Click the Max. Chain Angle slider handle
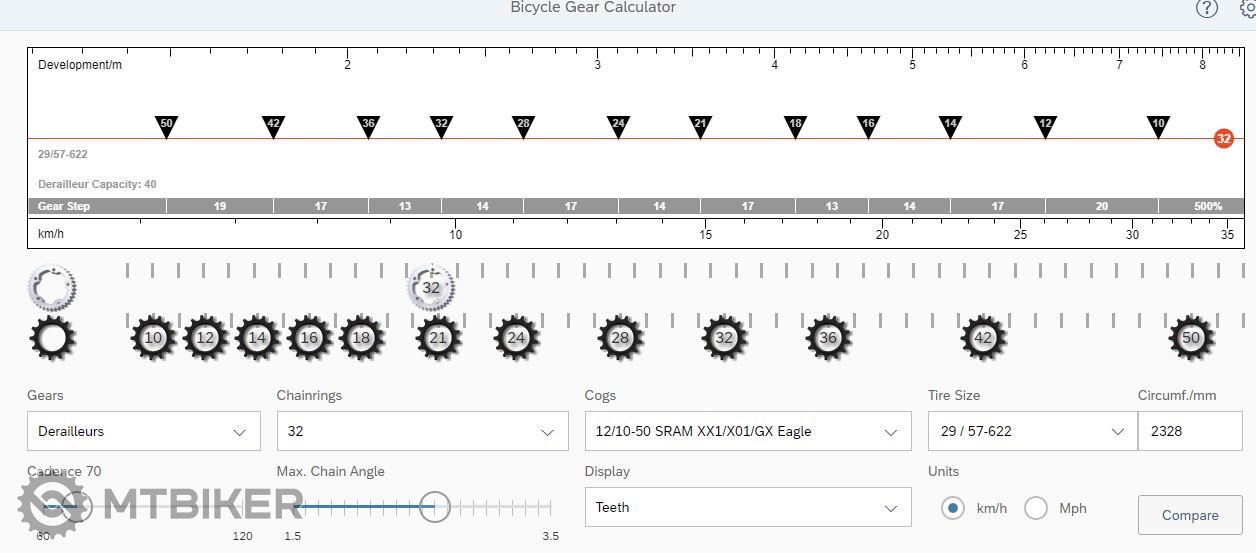 tap(434, 507)
